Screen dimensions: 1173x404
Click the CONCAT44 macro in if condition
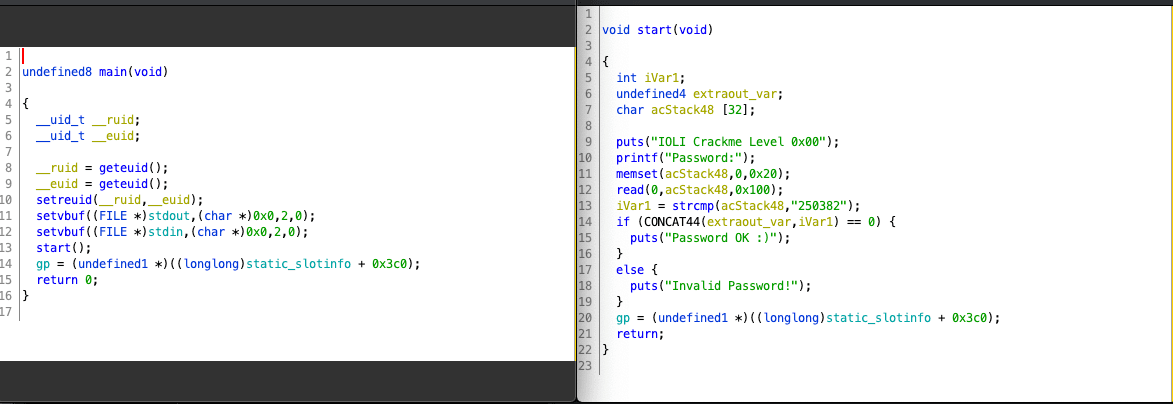[x=667, y=222]
